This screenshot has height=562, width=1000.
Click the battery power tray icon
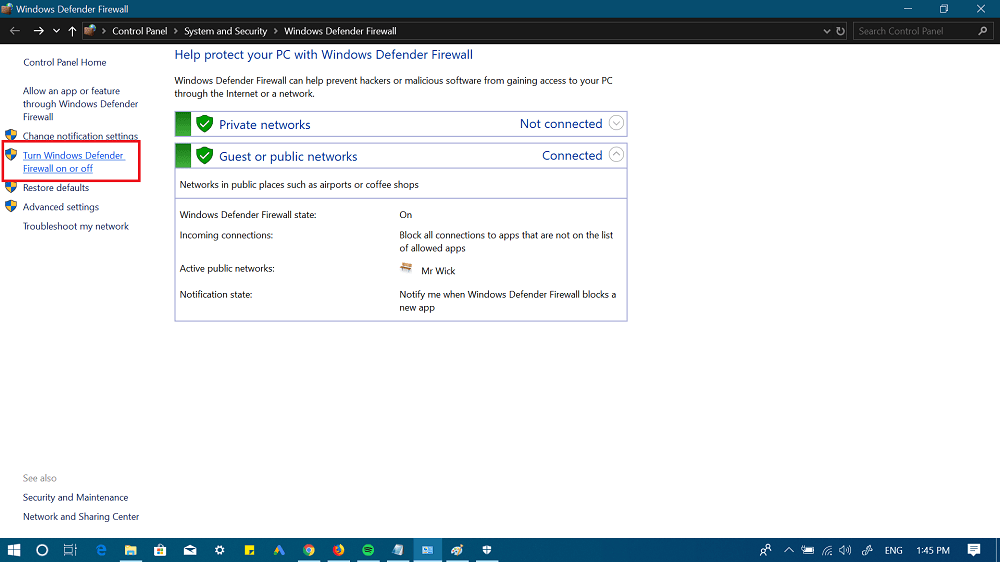click(808, 550)
